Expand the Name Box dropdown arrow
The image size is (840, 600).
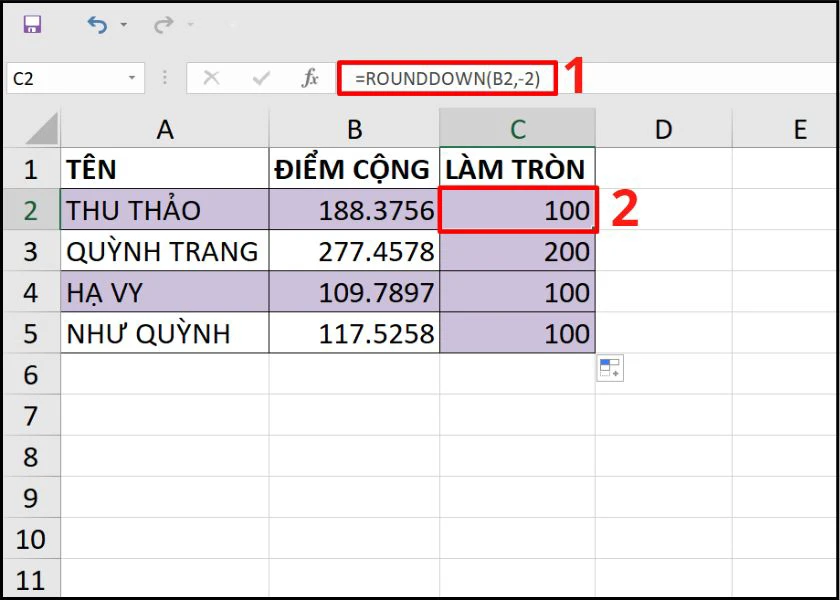132,79
